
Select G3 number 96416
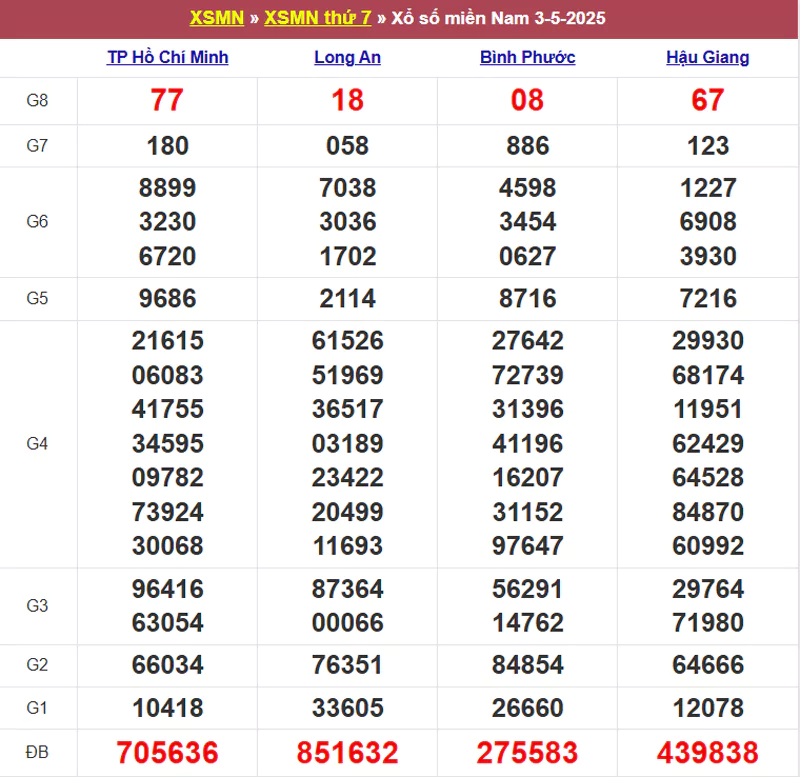pos(168,589)
